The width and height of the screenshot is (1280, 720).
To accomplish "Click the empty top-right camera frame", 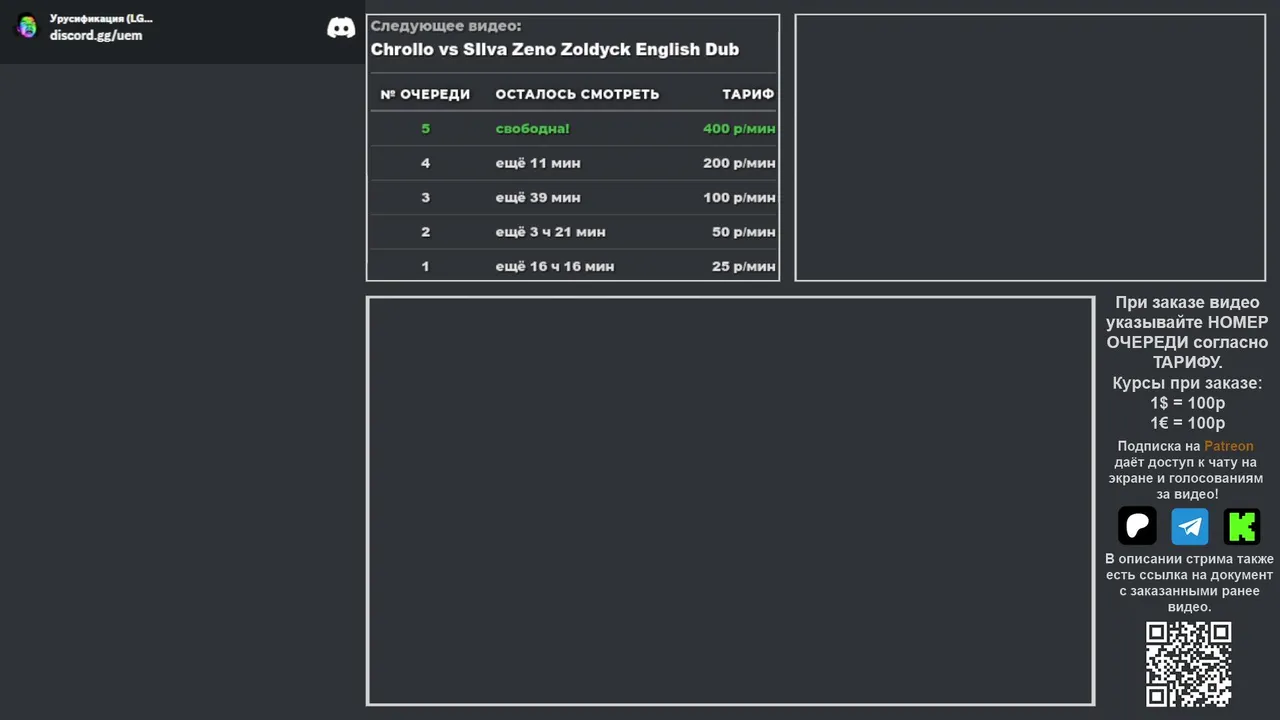I will click(1030, 148).
